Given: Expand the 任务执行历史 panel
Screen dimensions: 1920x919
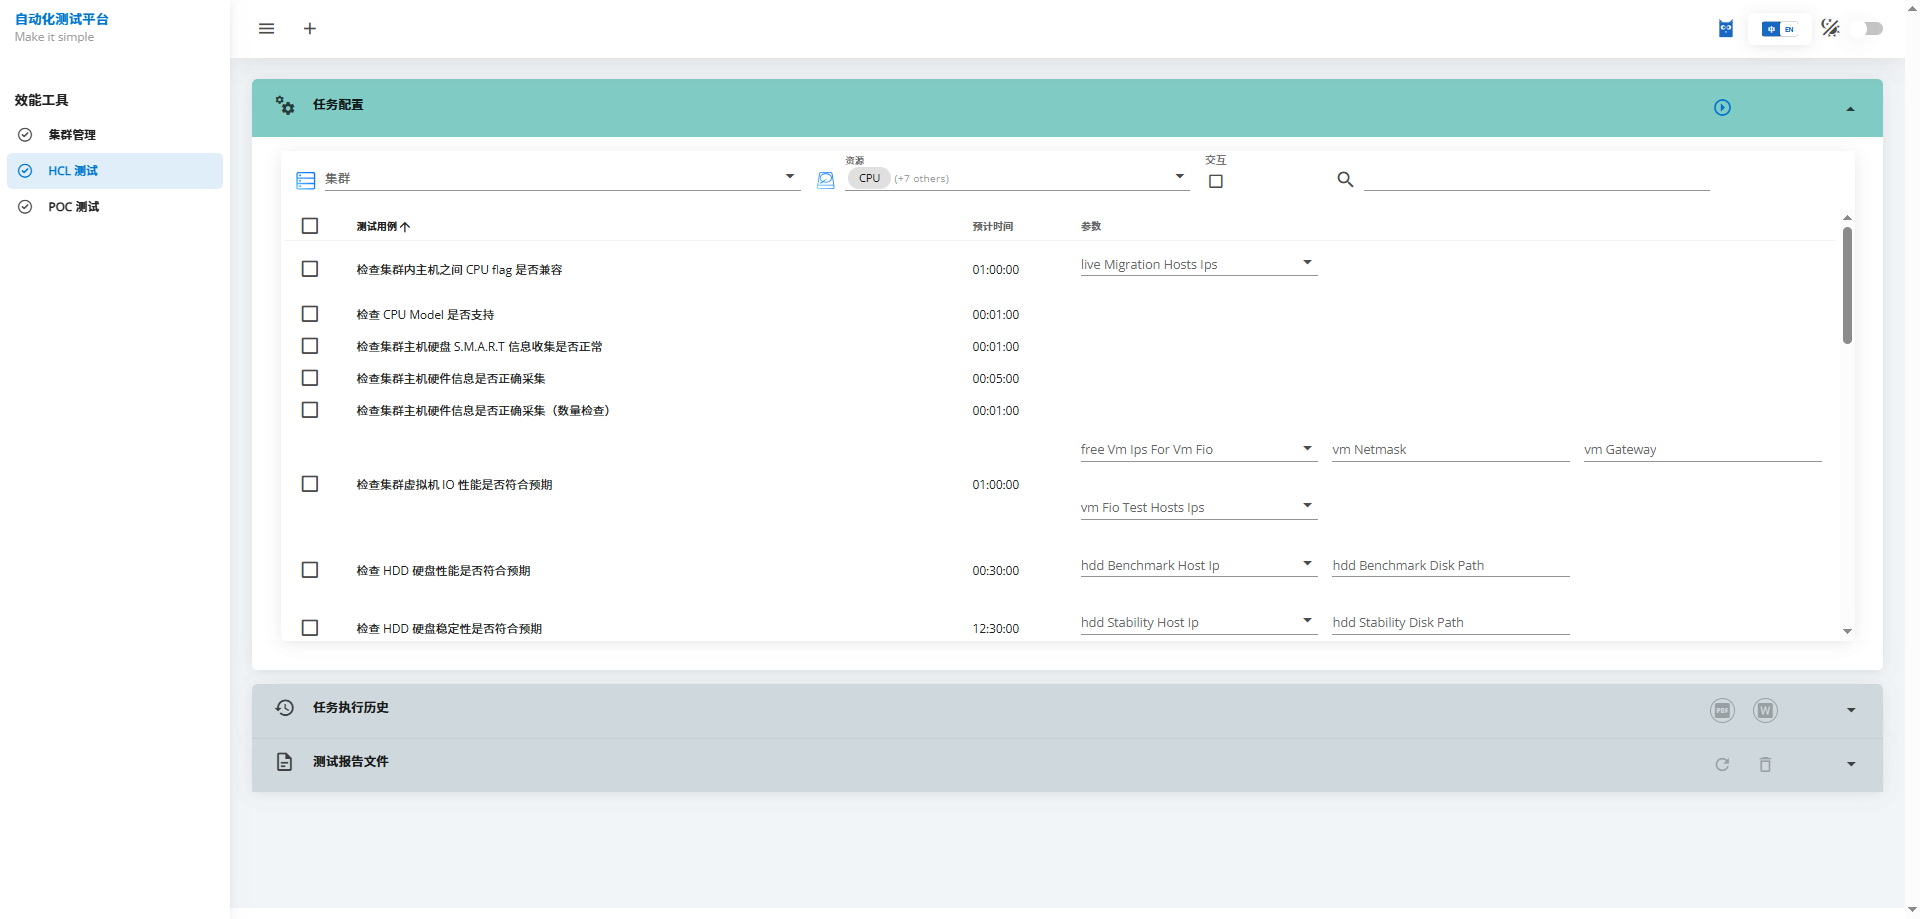Looking at the screenshot, I should tap(1850, 711).
